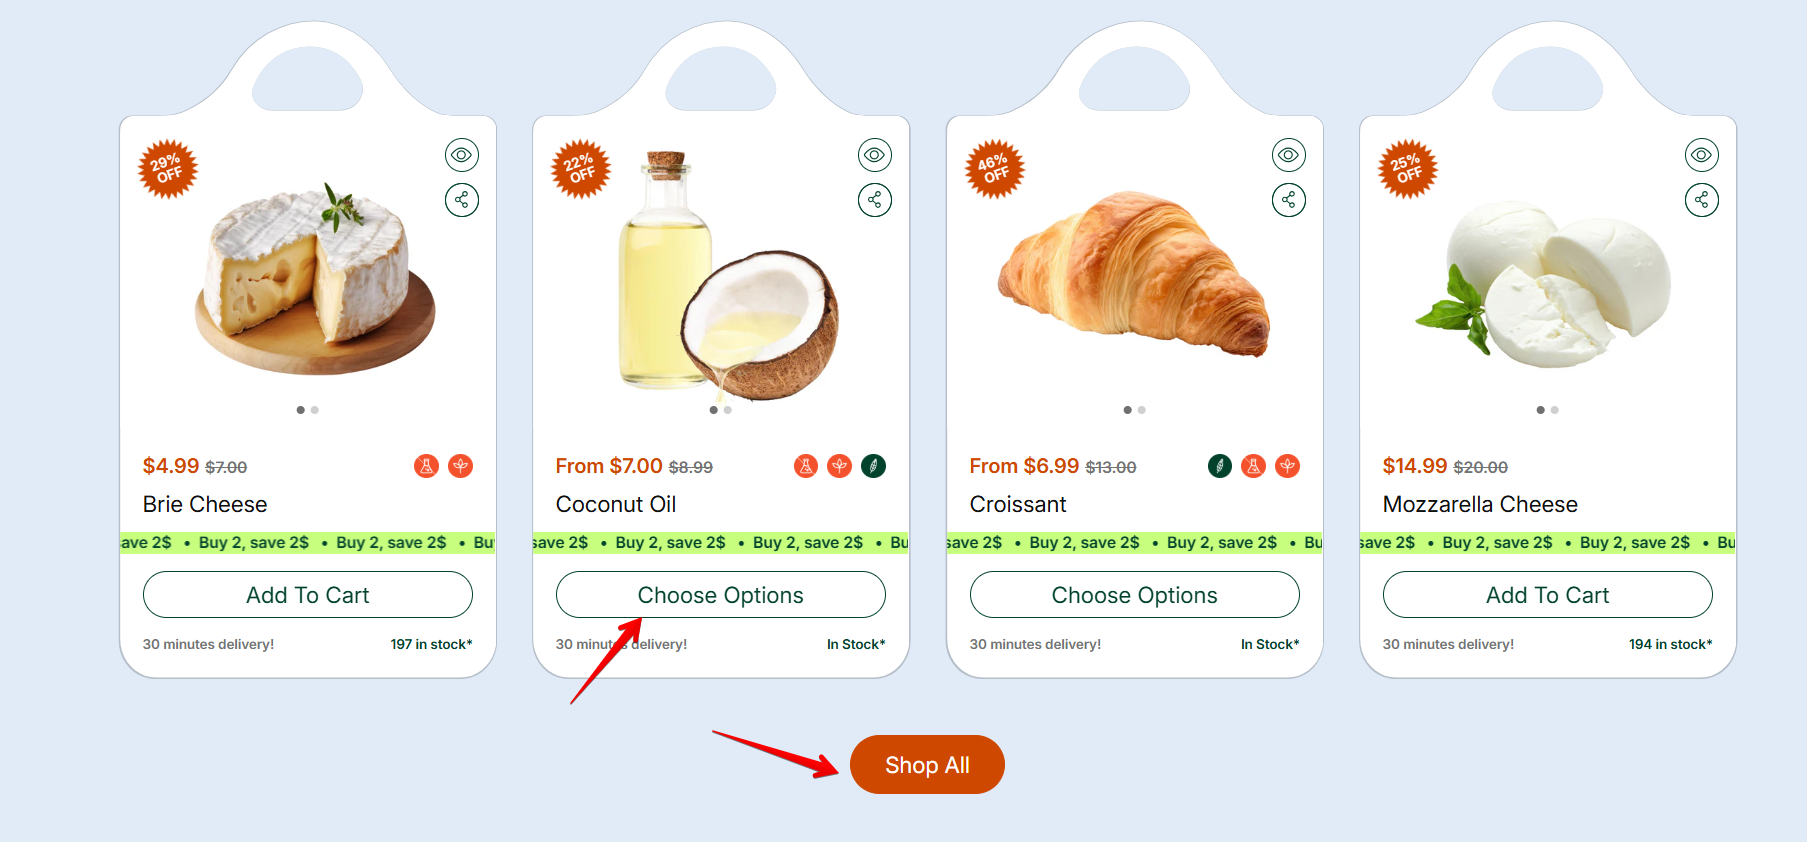The image size is (1807, 842).
Task: Share the Brie Cheese product
Action: (x=461, y=200)
